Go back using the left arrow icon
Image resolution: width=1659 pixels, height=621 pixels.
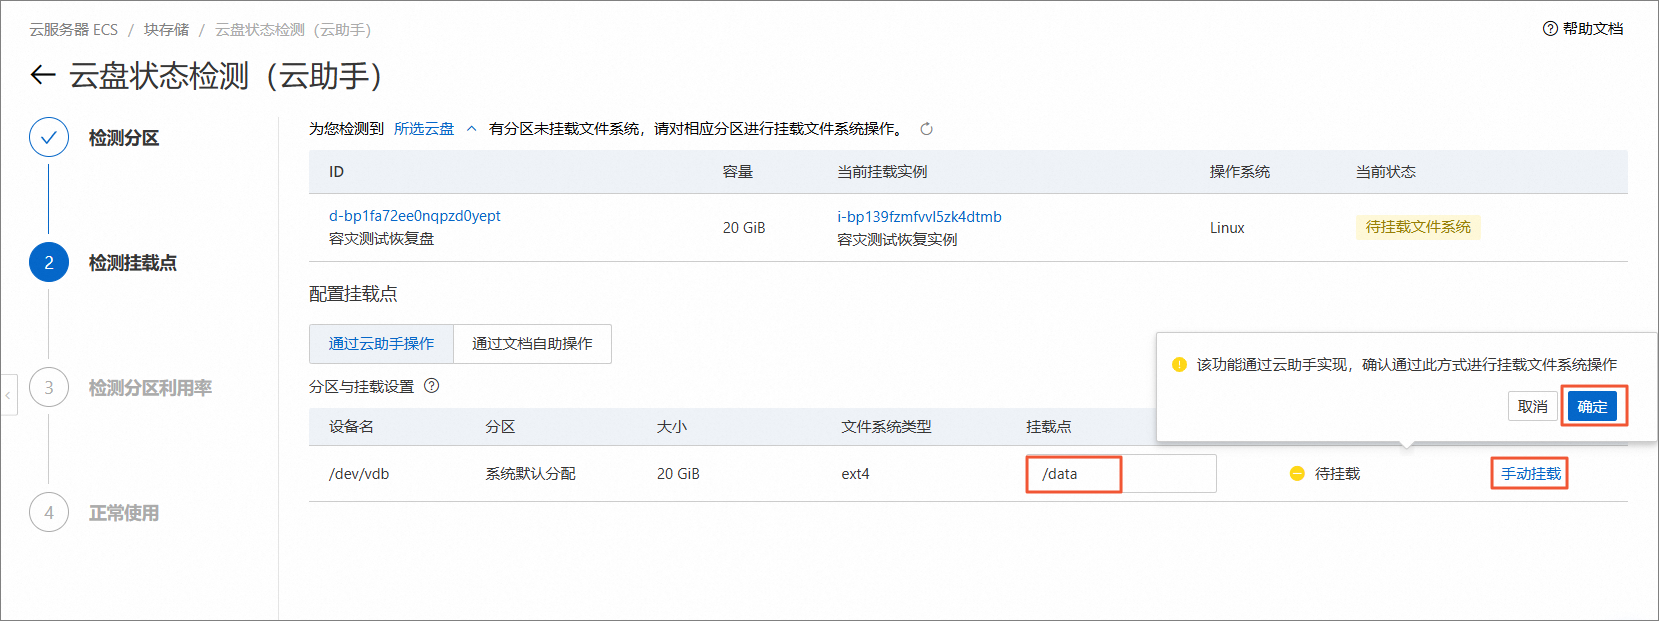pos(42,75)
